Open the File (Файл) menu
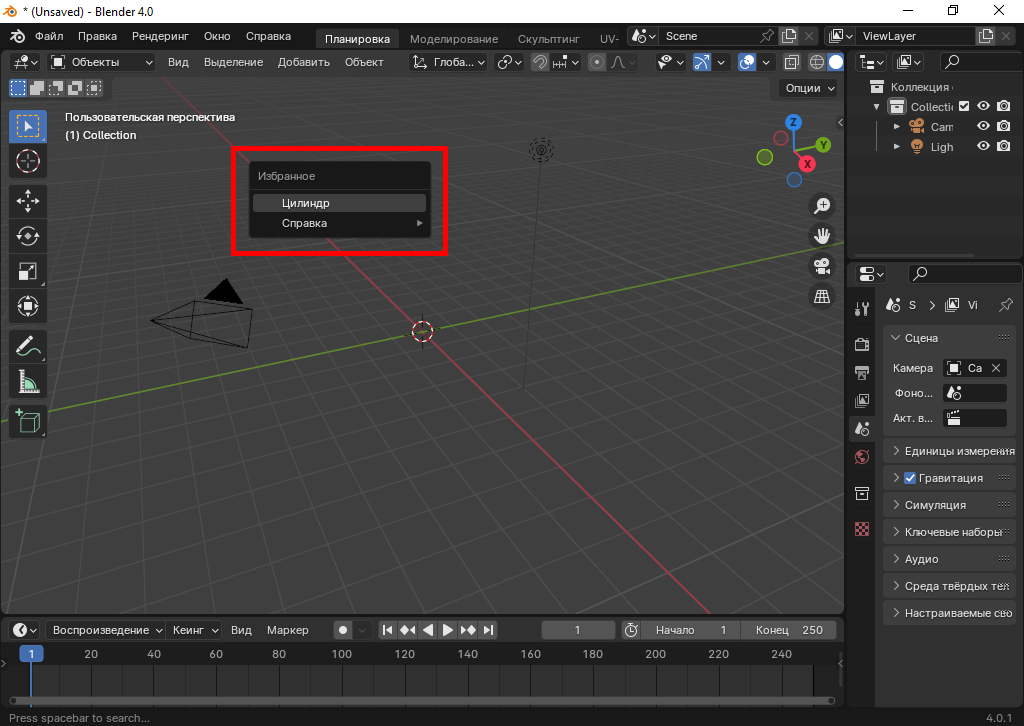The width and height of the screenshot is (1024, 726). (x=49, y=36)
